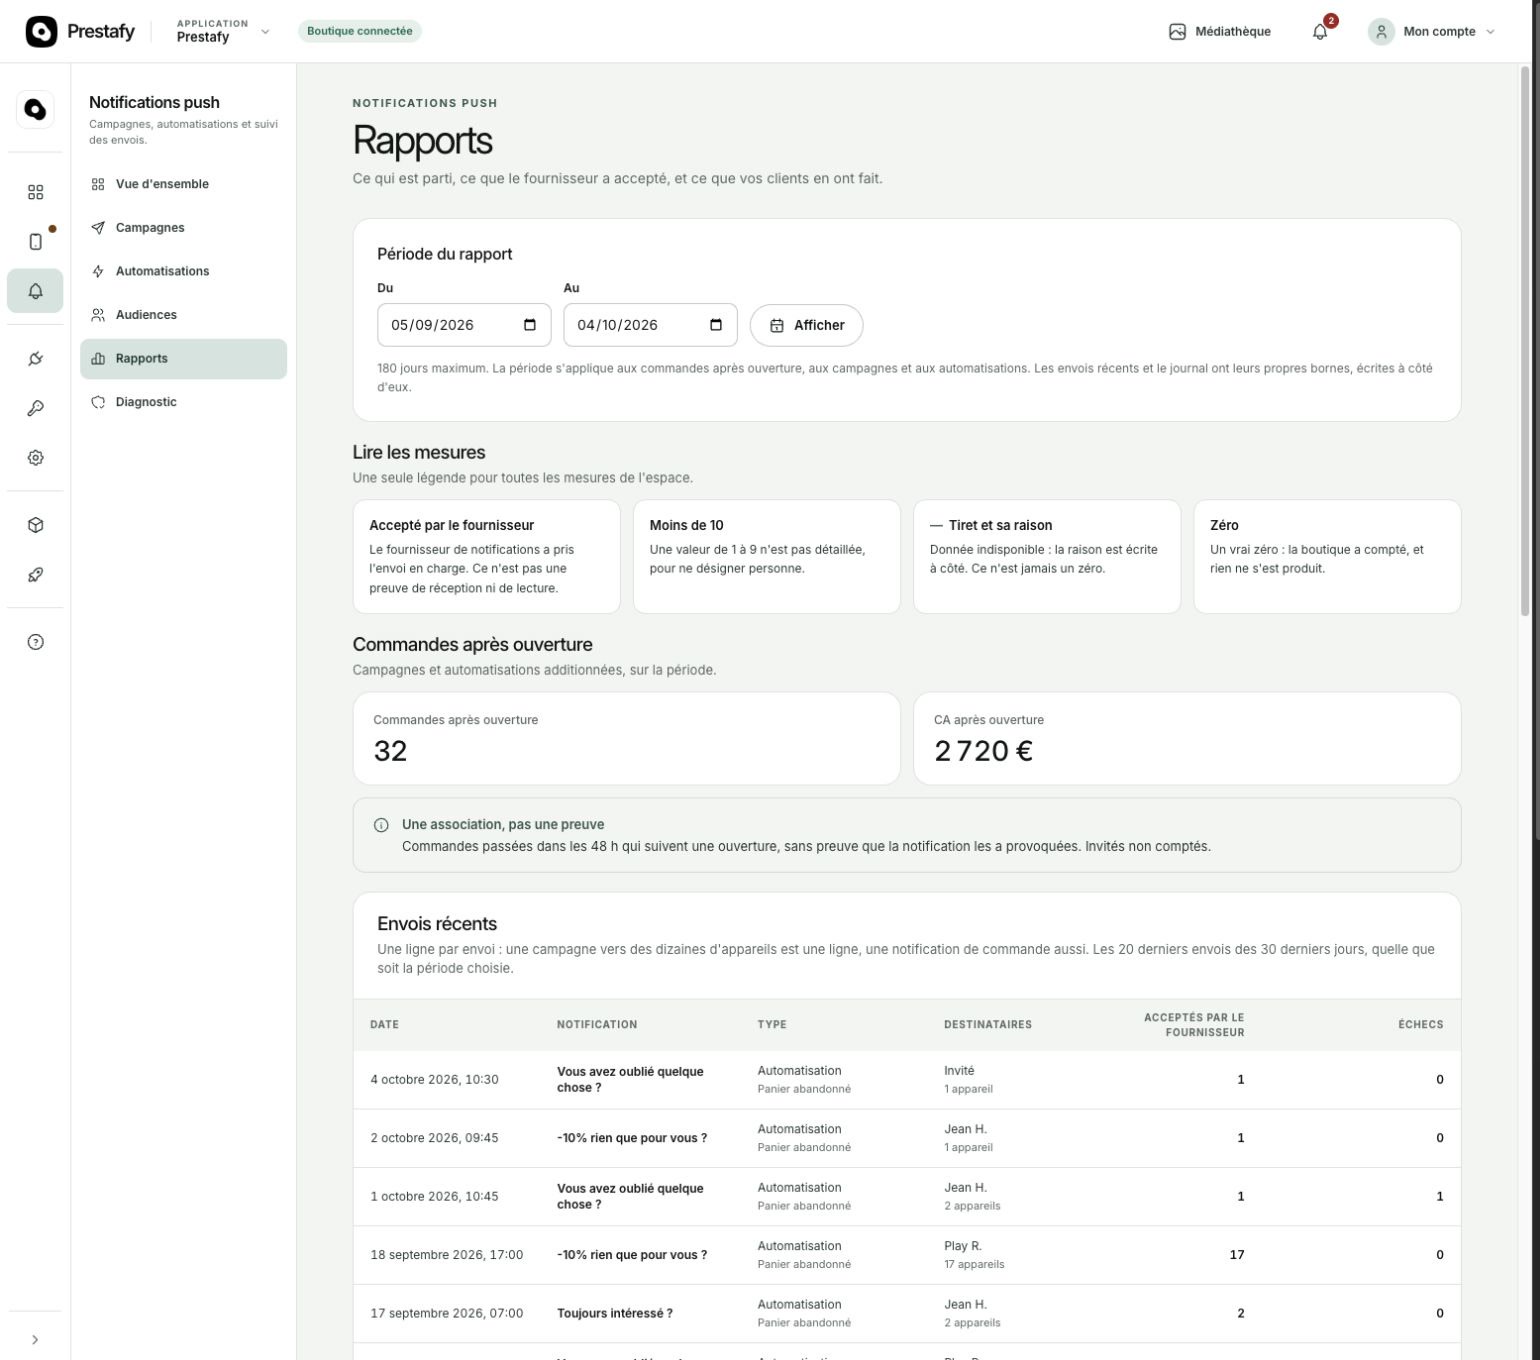This screenshot has height=1360, width=1540.
Task: Open the mobile phone icon in the icon rail
Action: pyautogui.click(x=35, y=241)
